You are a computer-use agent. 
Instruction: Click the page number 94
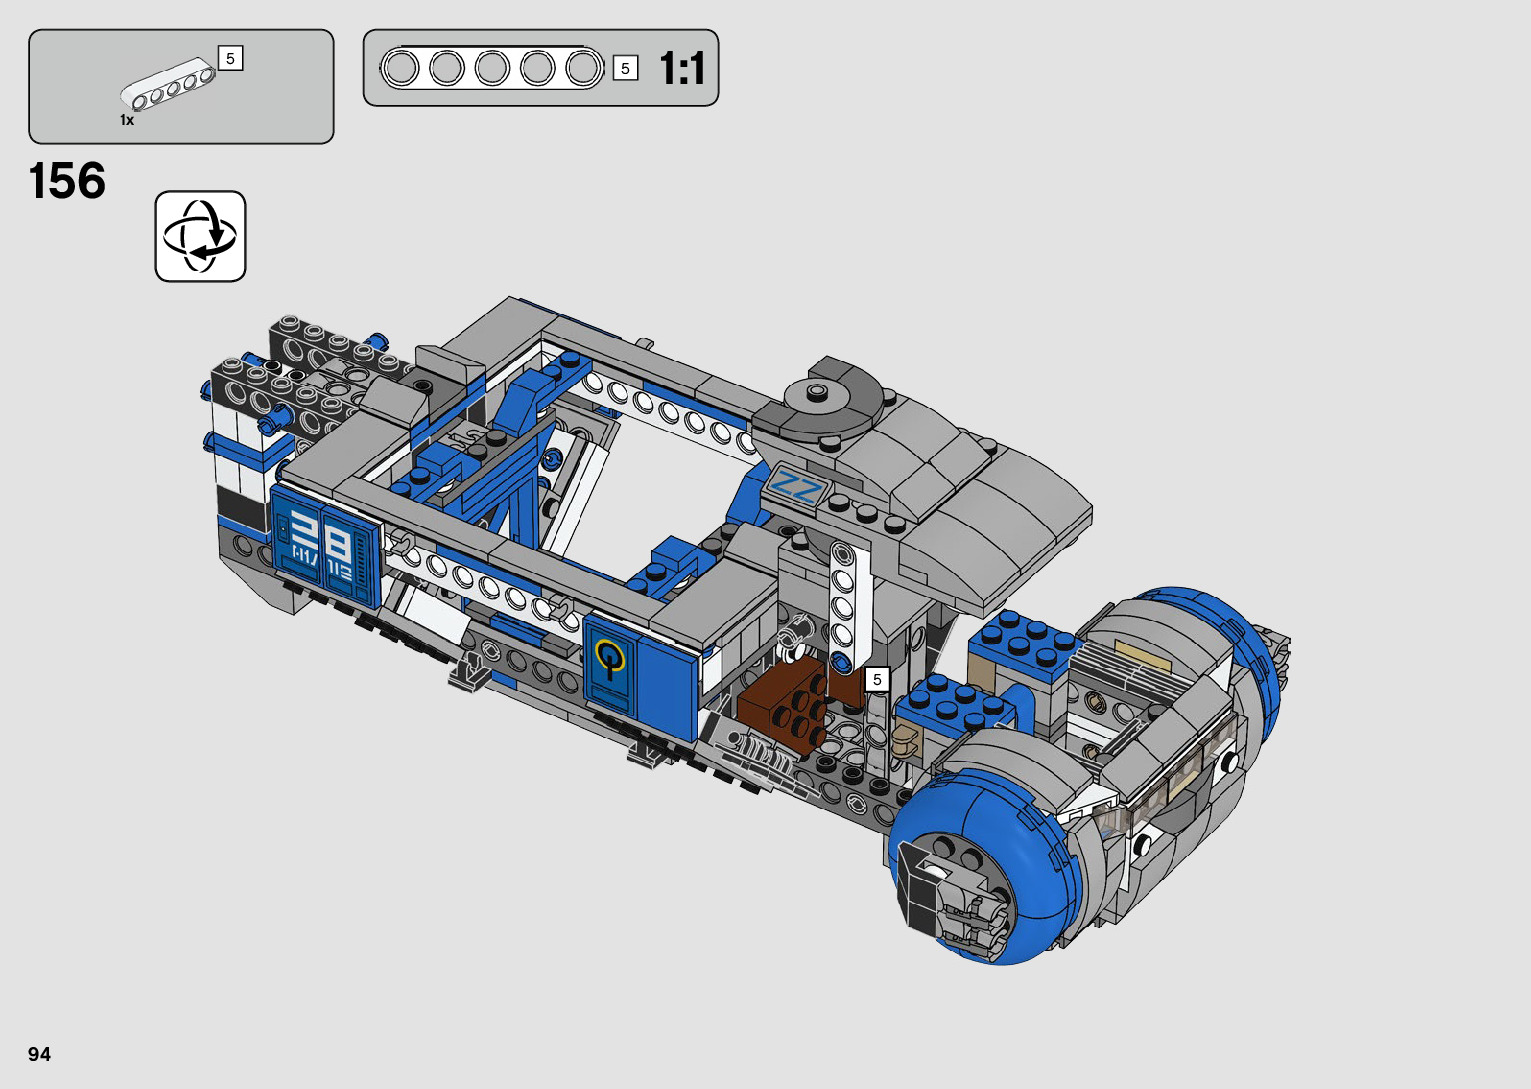[x=40, y=1054]
